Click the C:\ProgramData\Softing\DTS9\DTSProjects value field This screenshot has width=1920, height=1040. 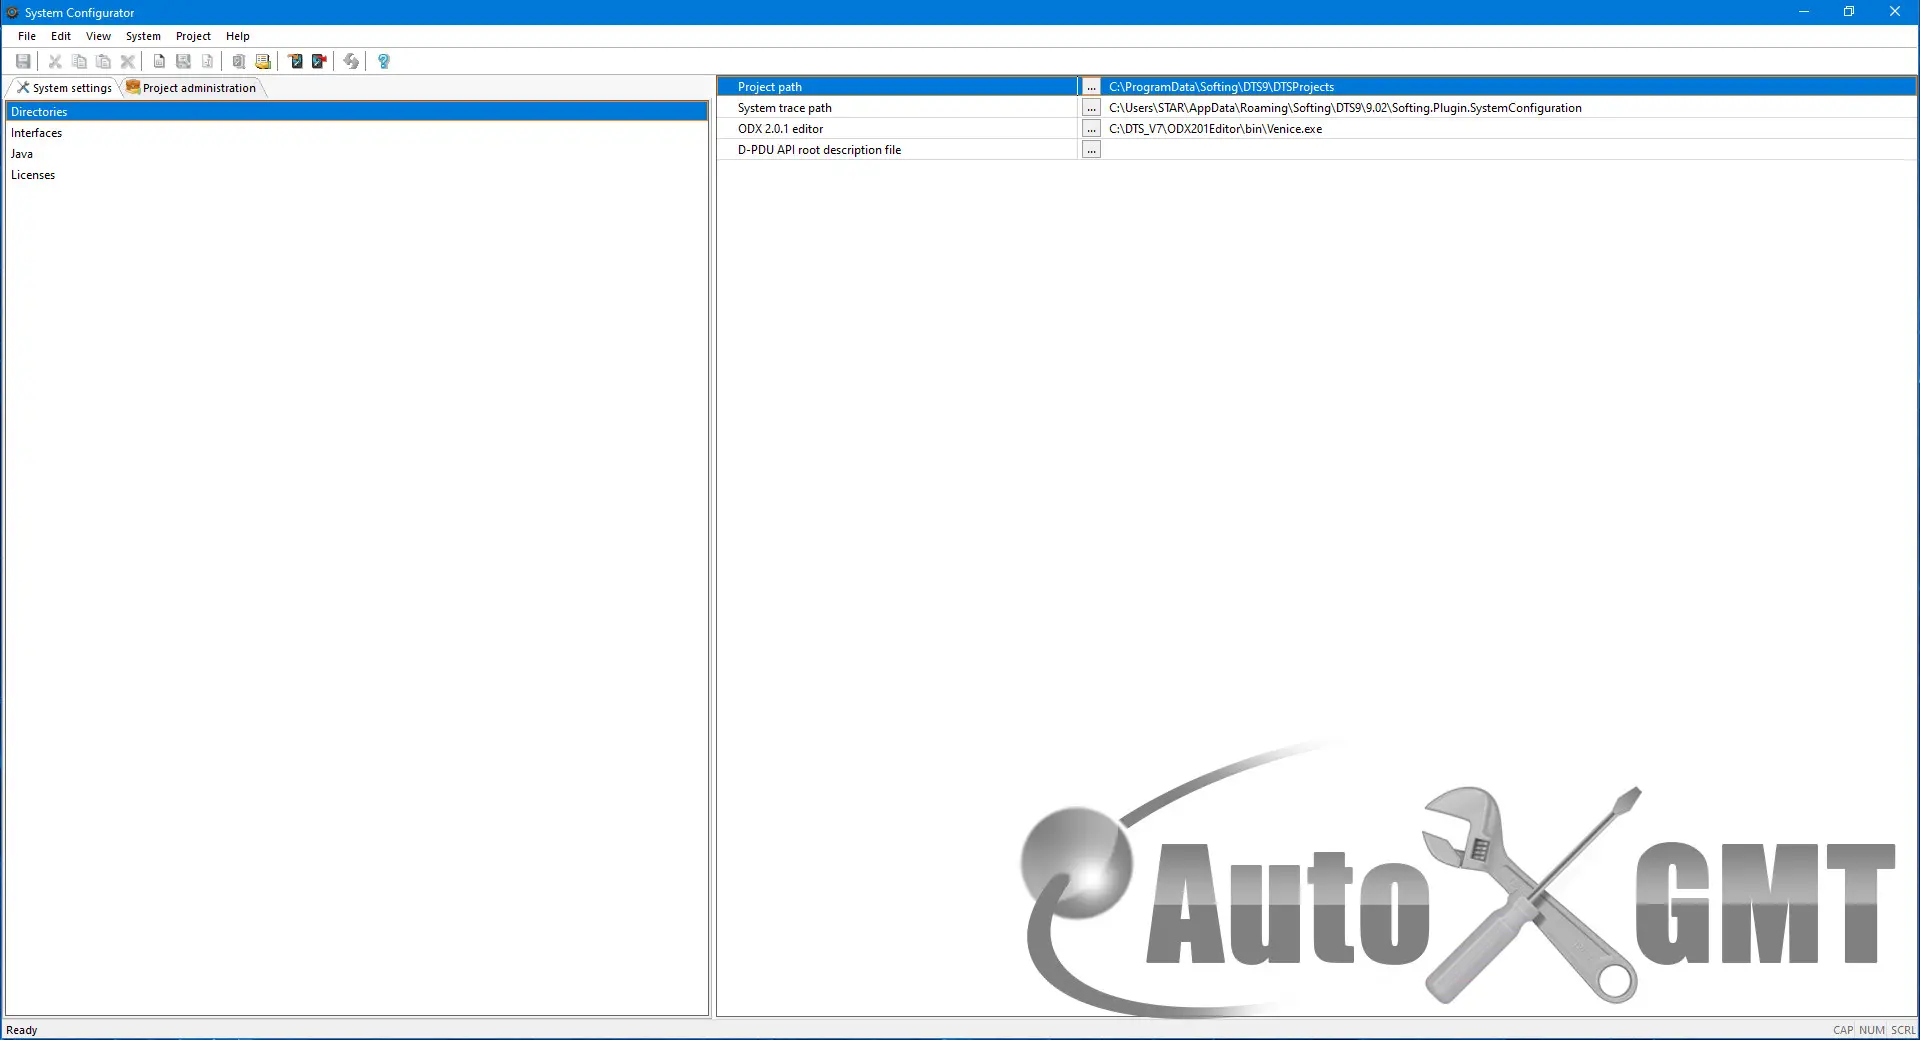1510,87
